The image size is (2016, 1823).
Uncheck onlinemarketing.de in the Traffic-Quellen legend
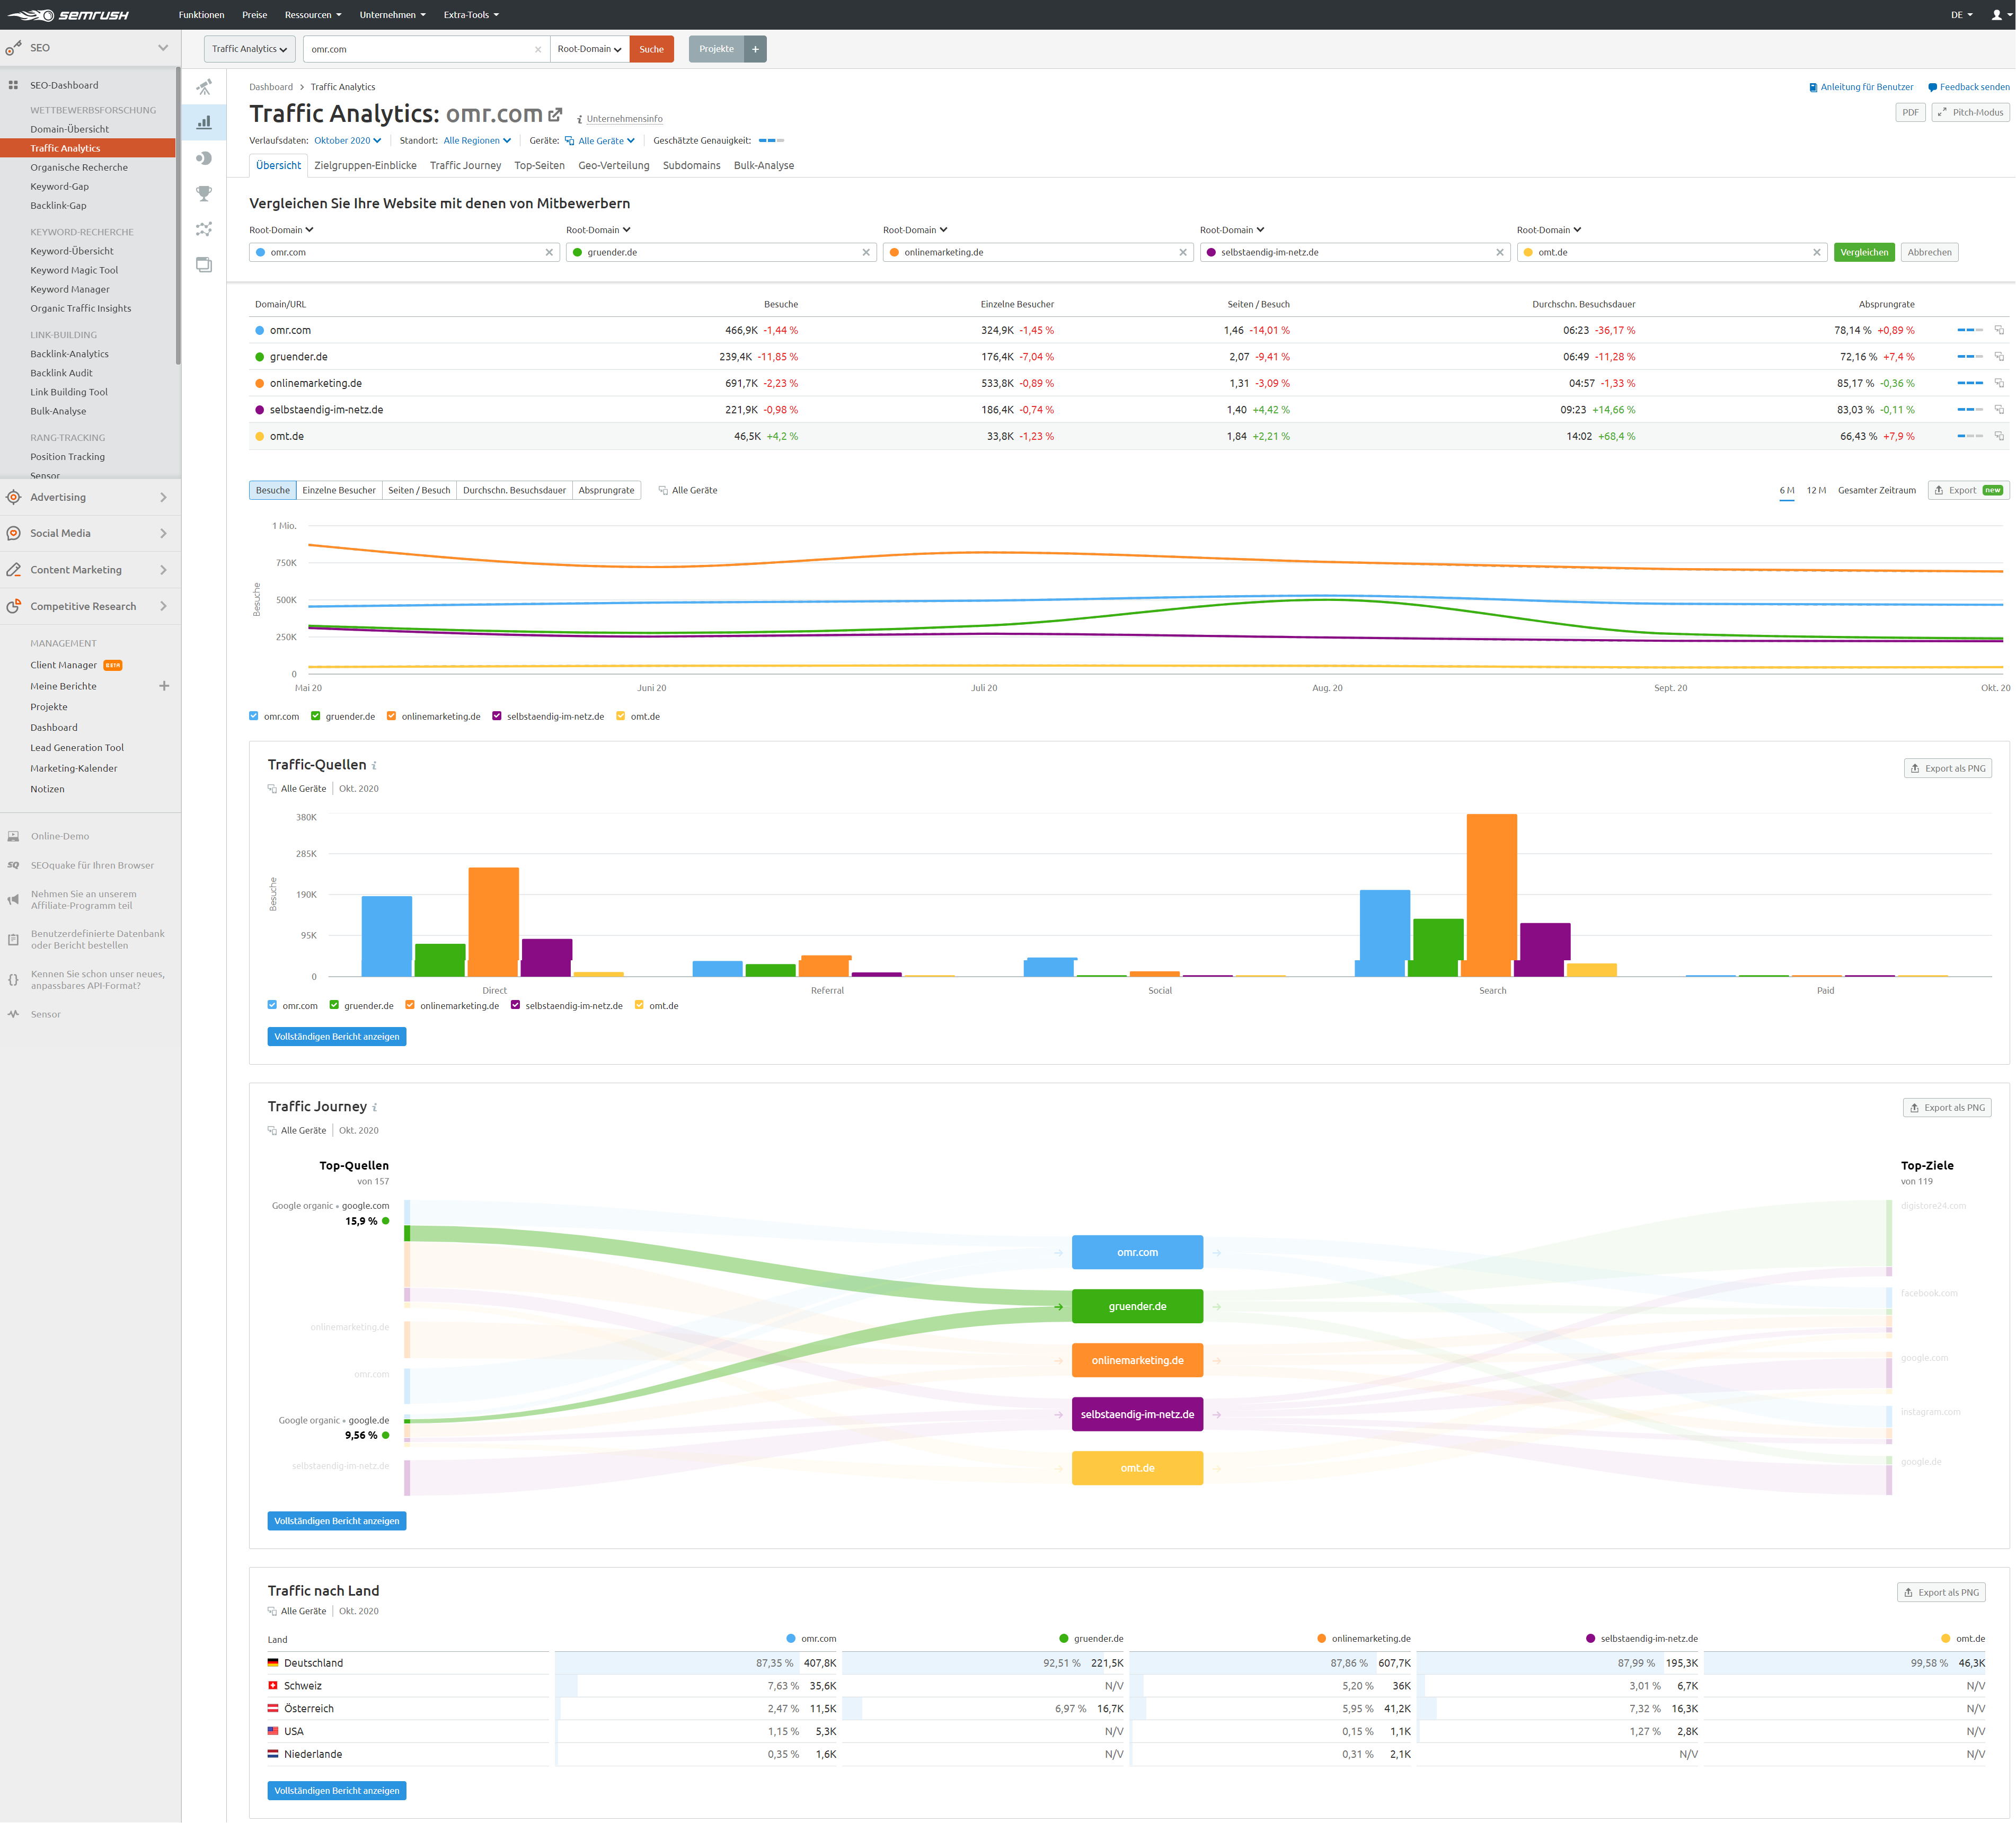[410, 1005]
